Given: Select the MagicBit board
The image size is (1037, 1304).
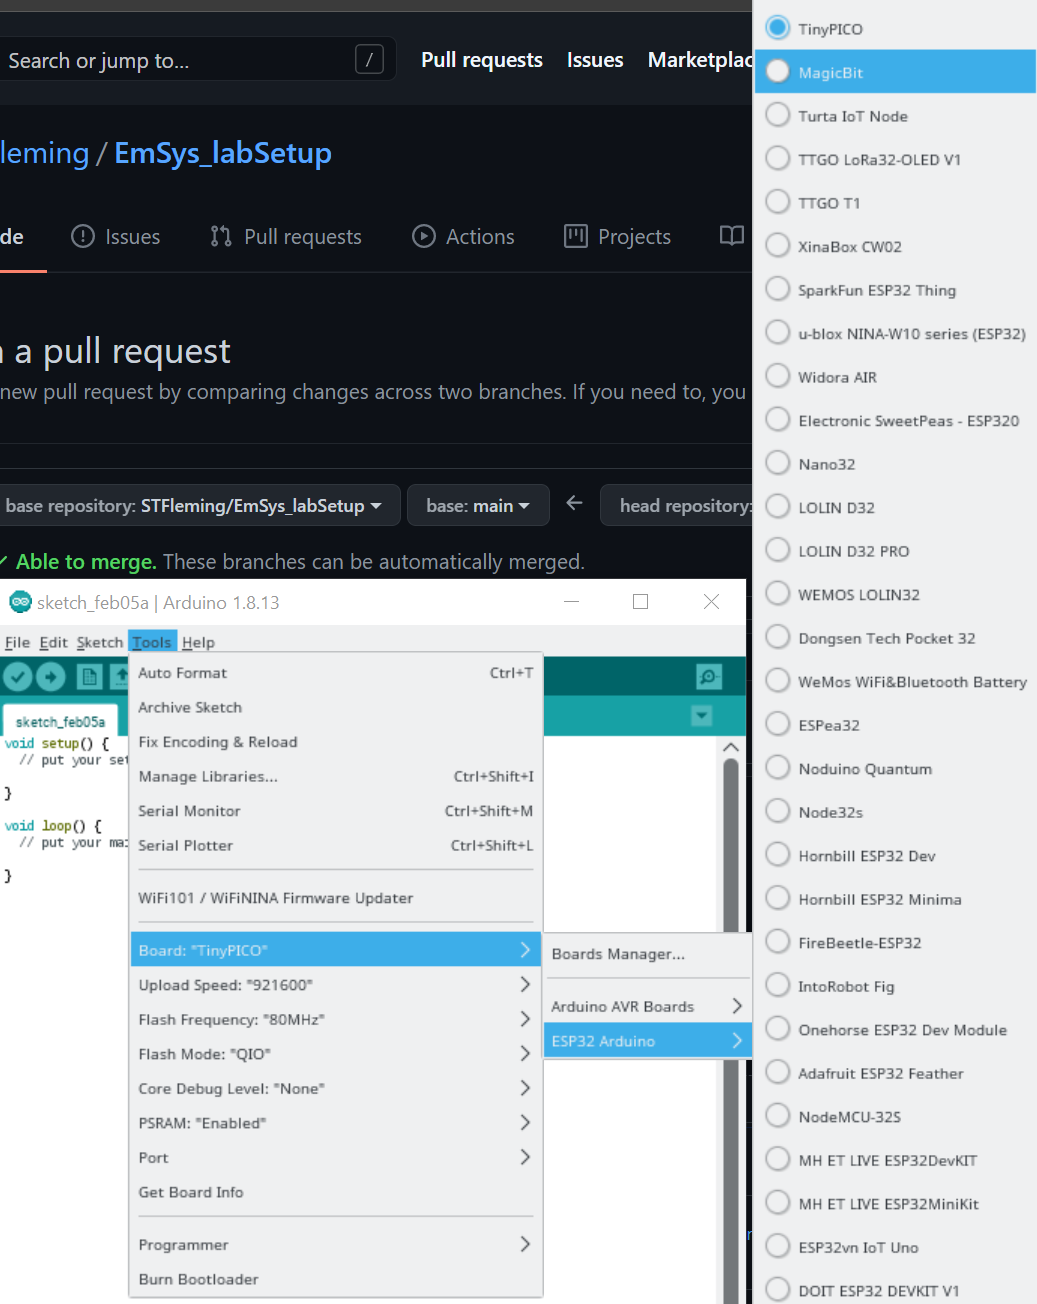Looking at the screenshot, I should click(x=896, y=72).
